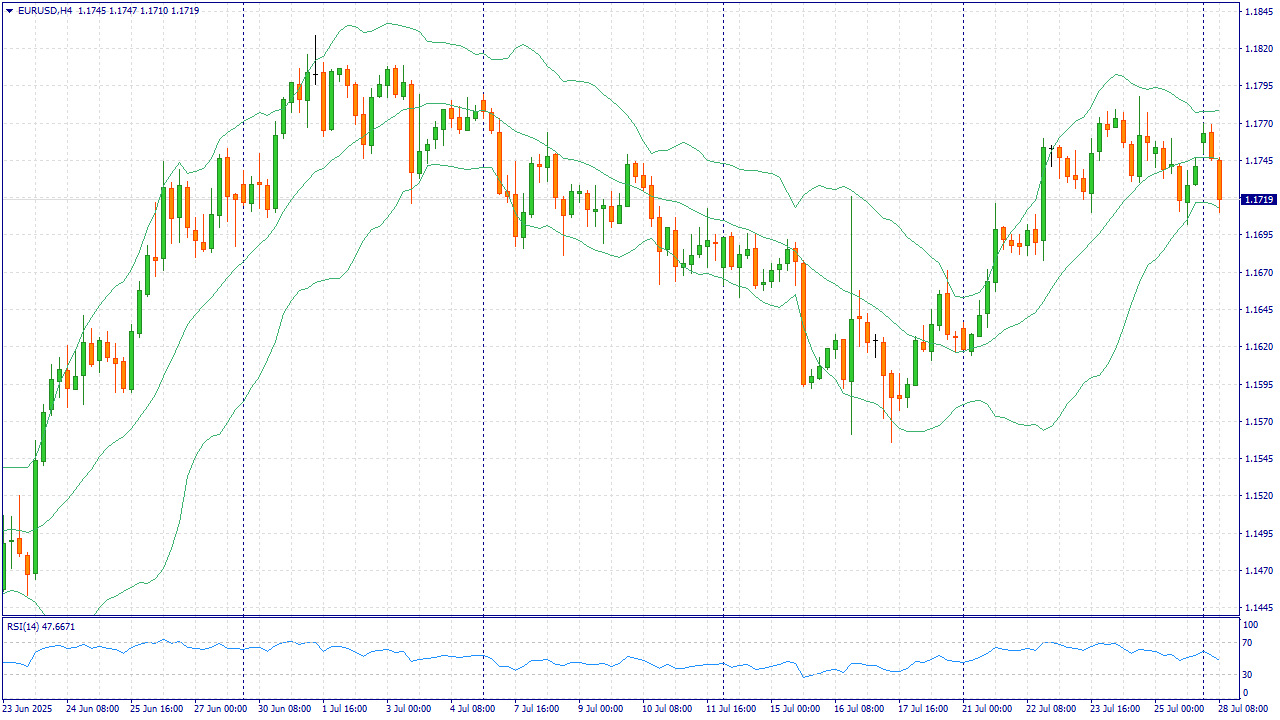The height and width of the screenshot is (720, 1280).
Task: Click the 1.1645 price axis label
Action: point(1257,310)
